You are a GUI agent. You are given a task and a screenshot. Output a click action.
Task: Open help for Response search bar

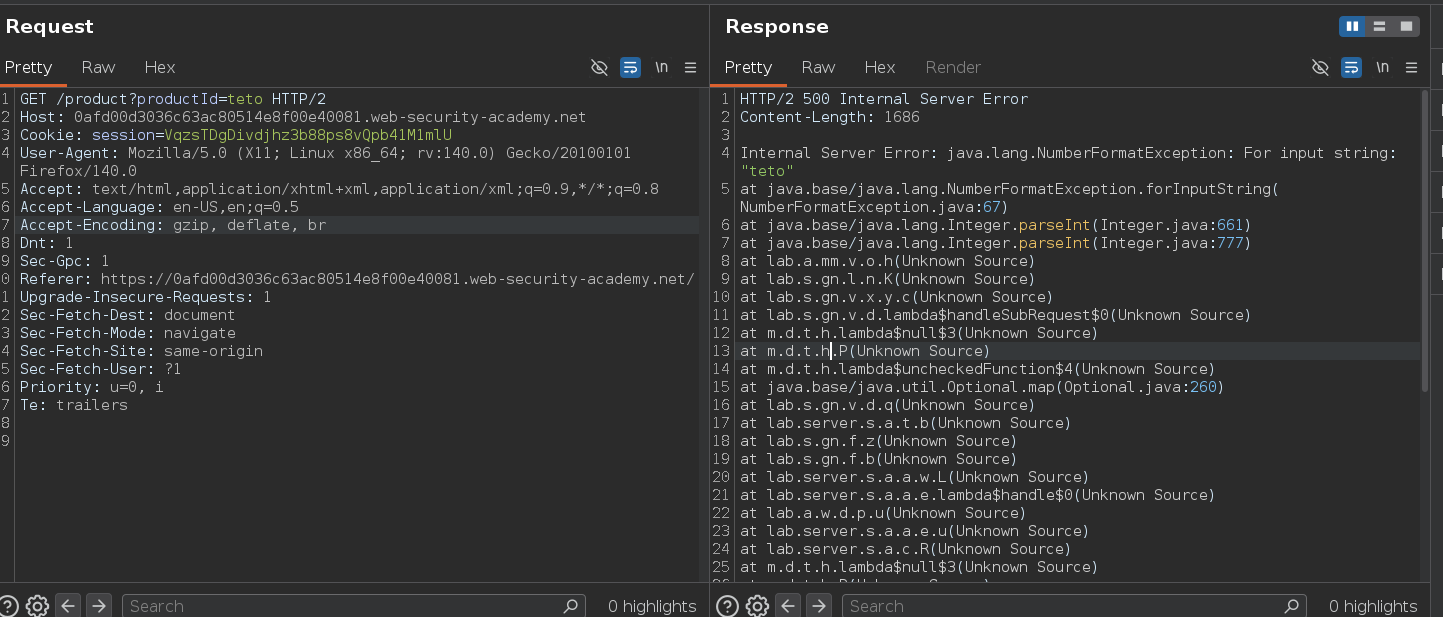tap(728, 605)
